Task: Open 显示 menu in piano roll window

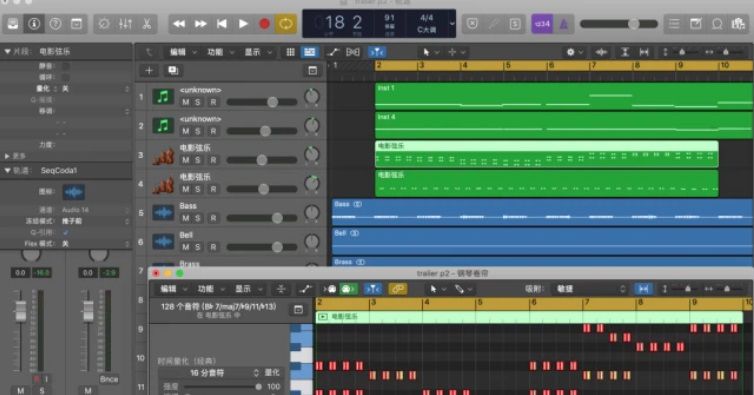Action: (x=248, y=289)
